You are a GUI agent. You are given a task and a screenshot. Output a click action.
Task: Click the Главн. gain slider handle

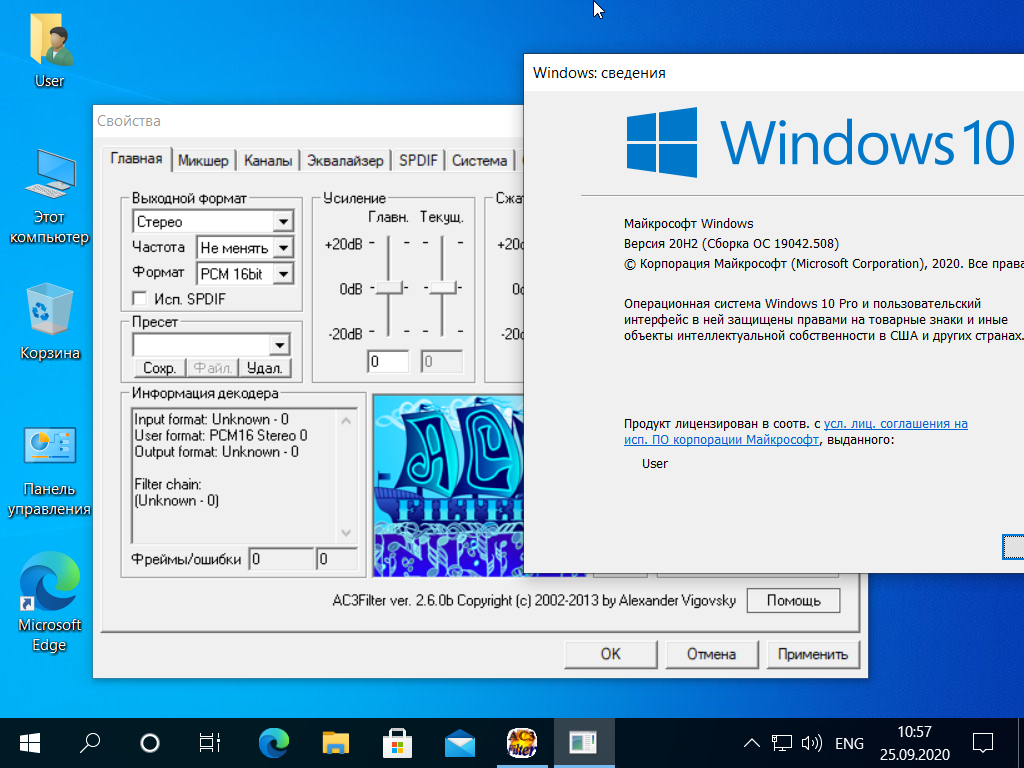tap(389, 287)
